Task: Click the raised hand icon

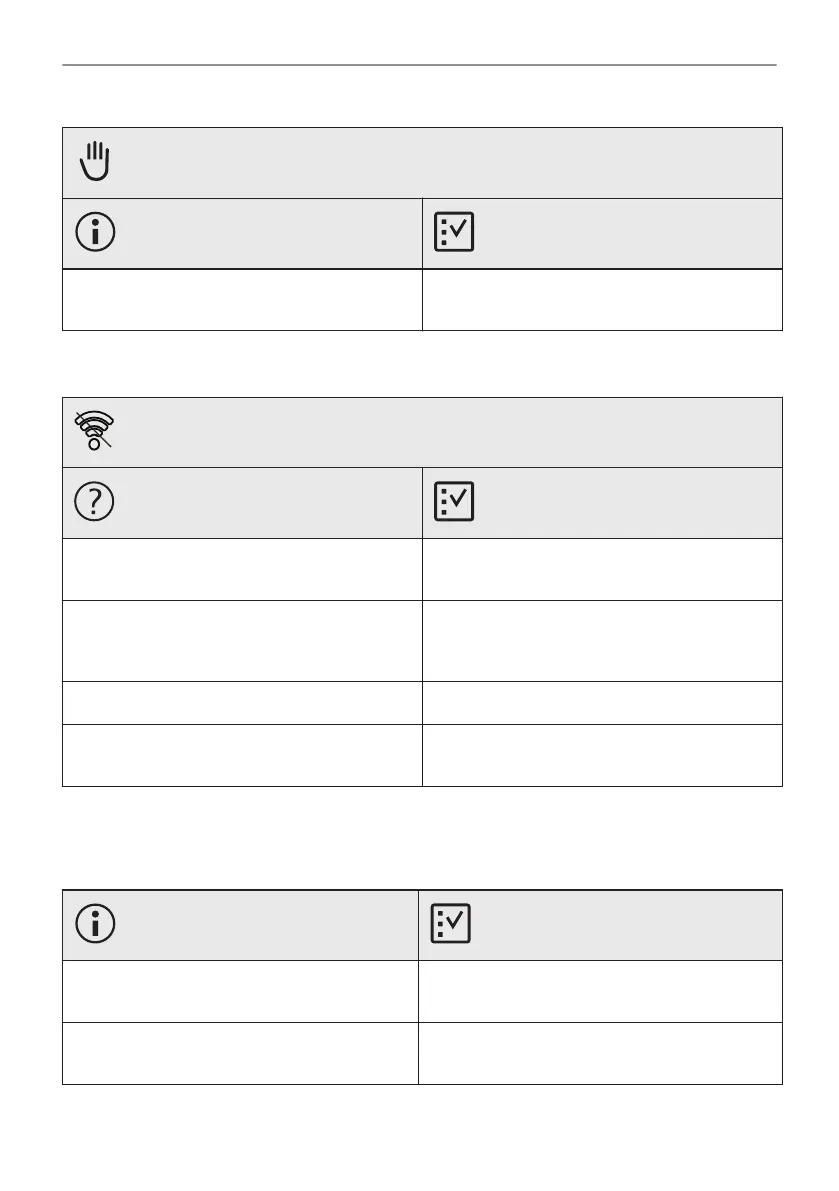Action: 96,162
